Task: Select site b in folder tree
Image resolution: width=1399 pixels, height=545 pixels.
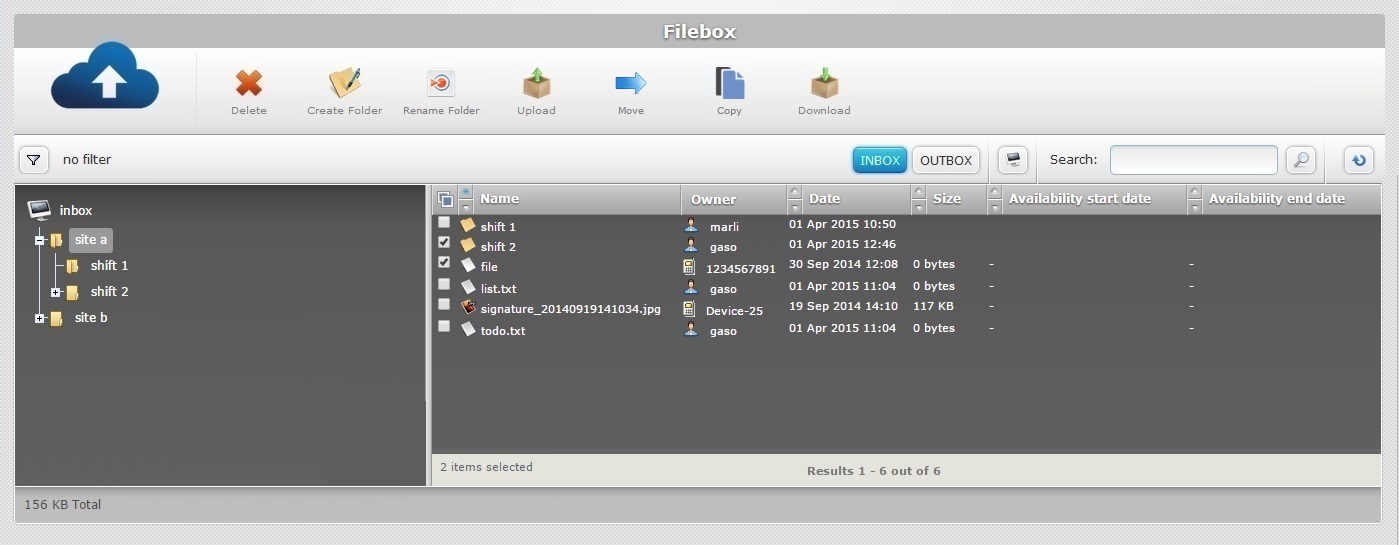Action: (x=91, y=318)
